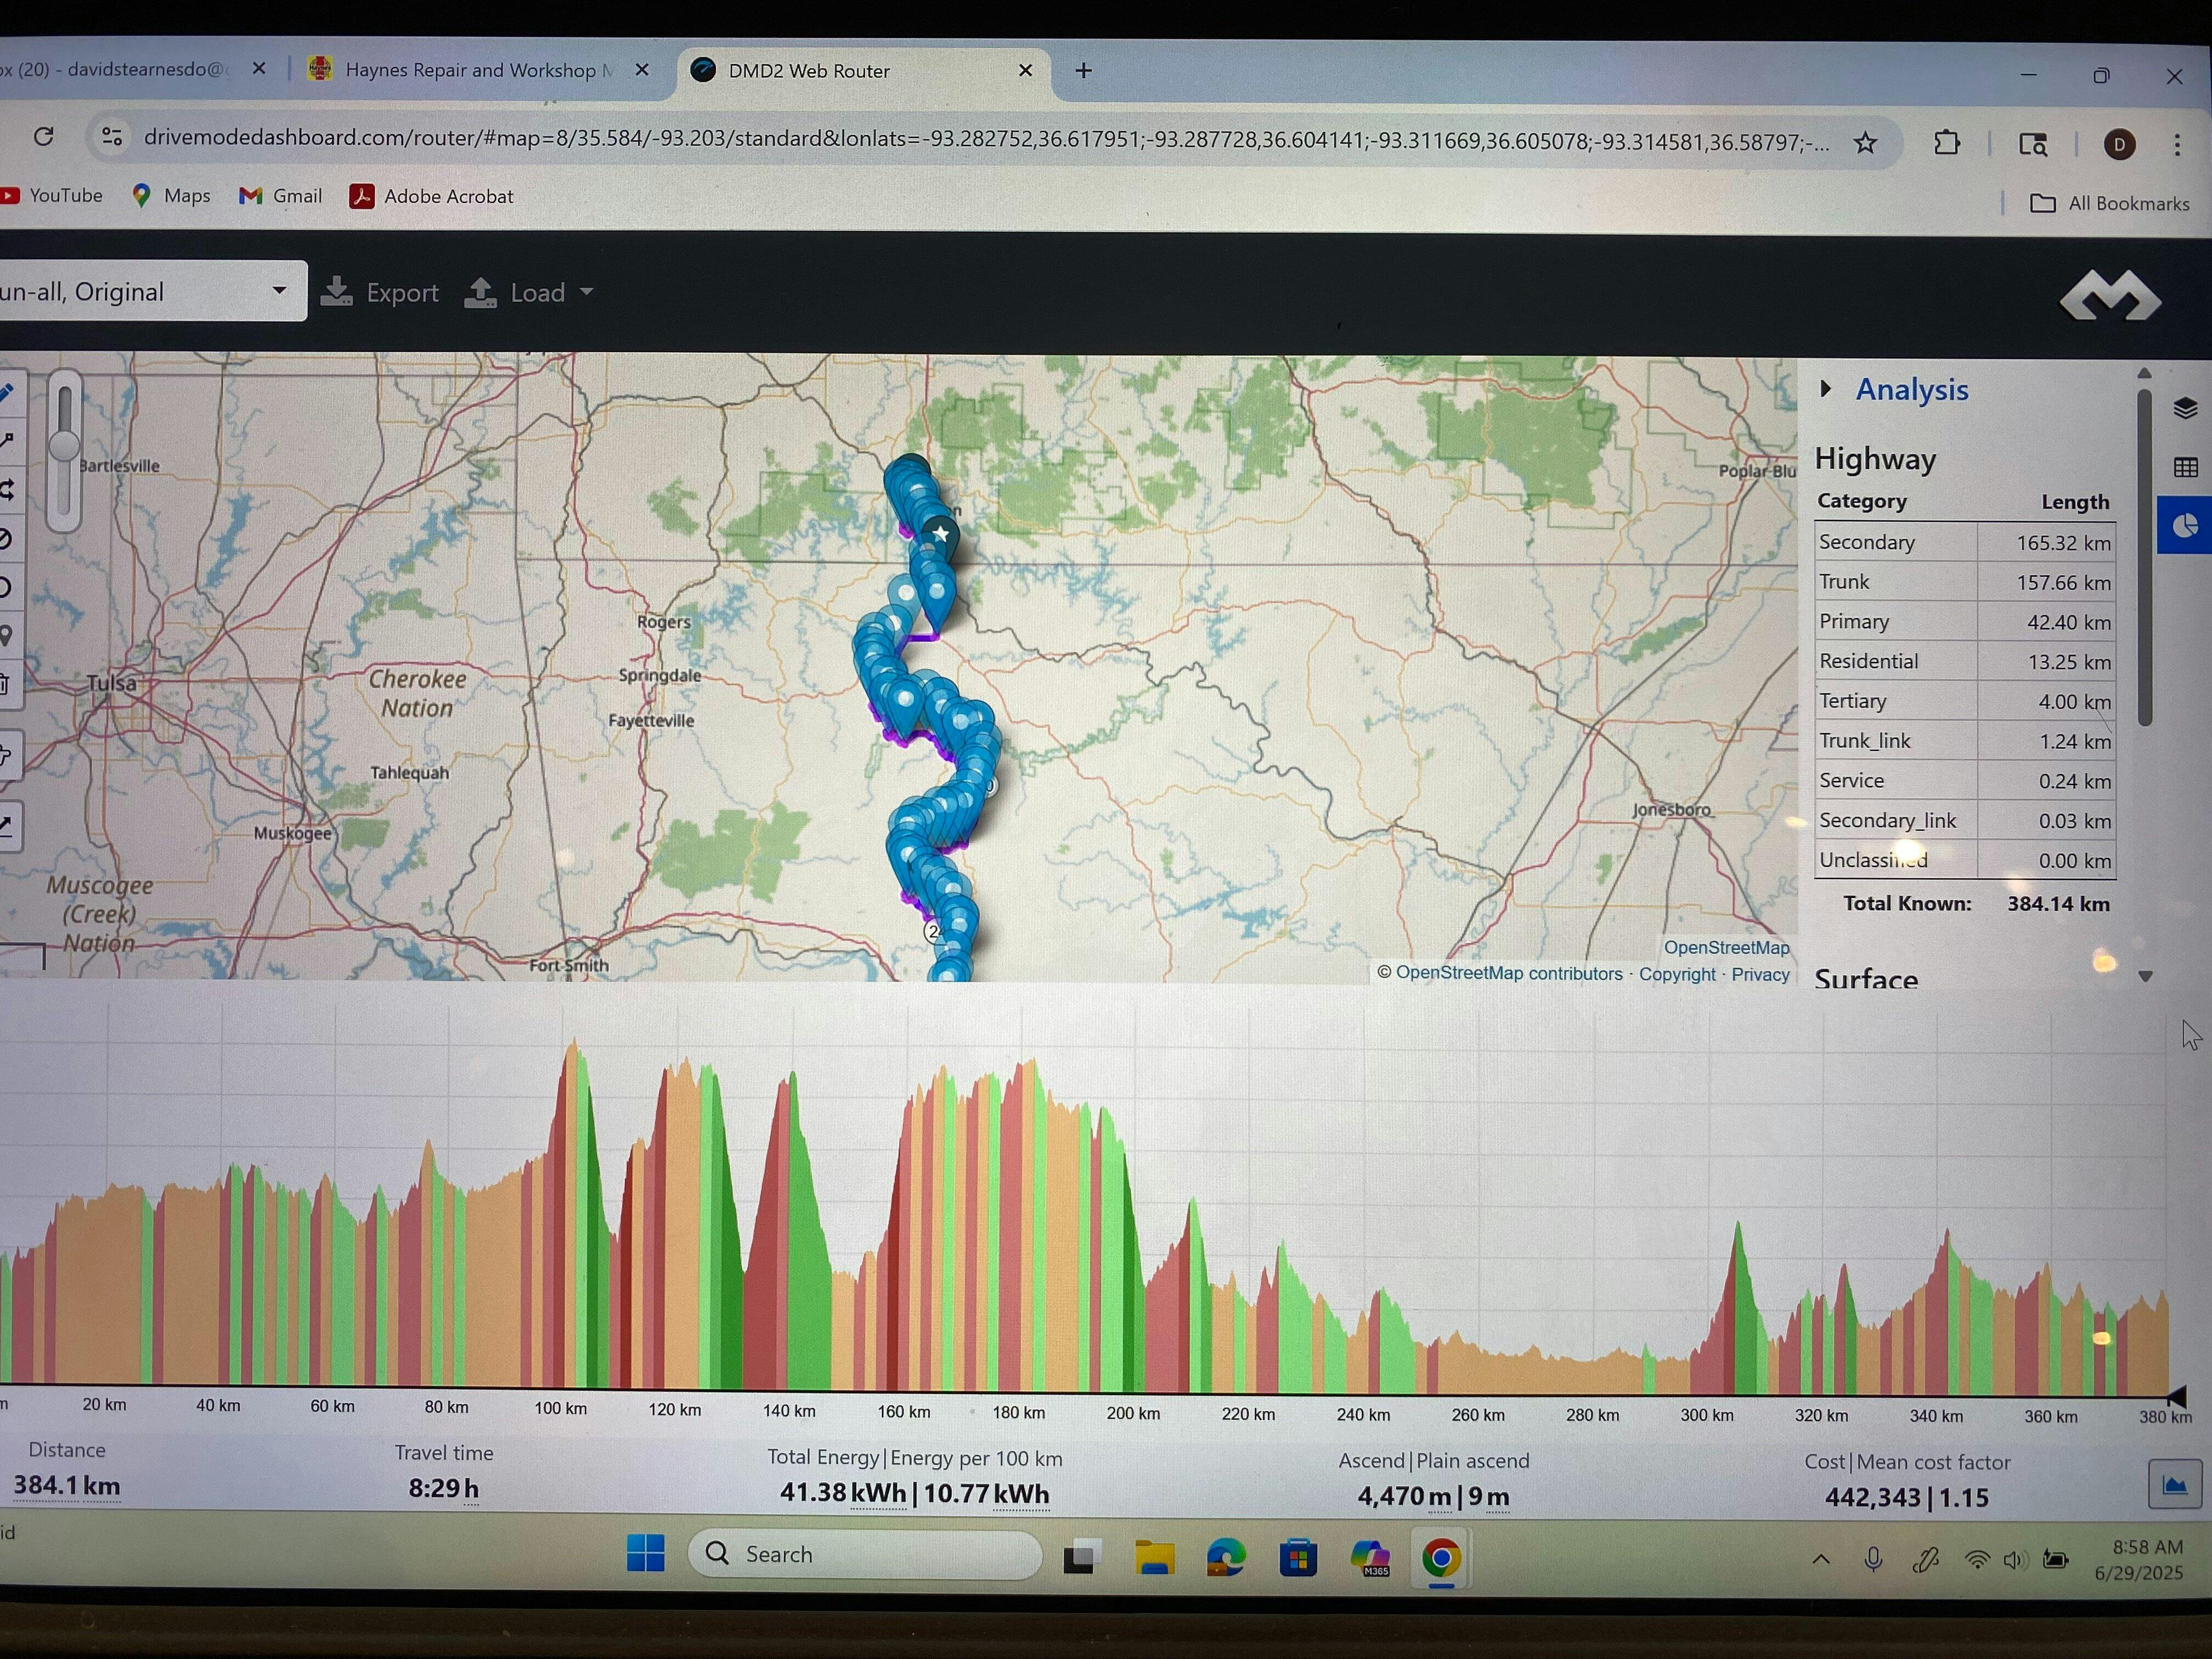2212x1659 pixels.
Task: Open the Chrome three-dot menu
Action: click(x=2177, y=145)
